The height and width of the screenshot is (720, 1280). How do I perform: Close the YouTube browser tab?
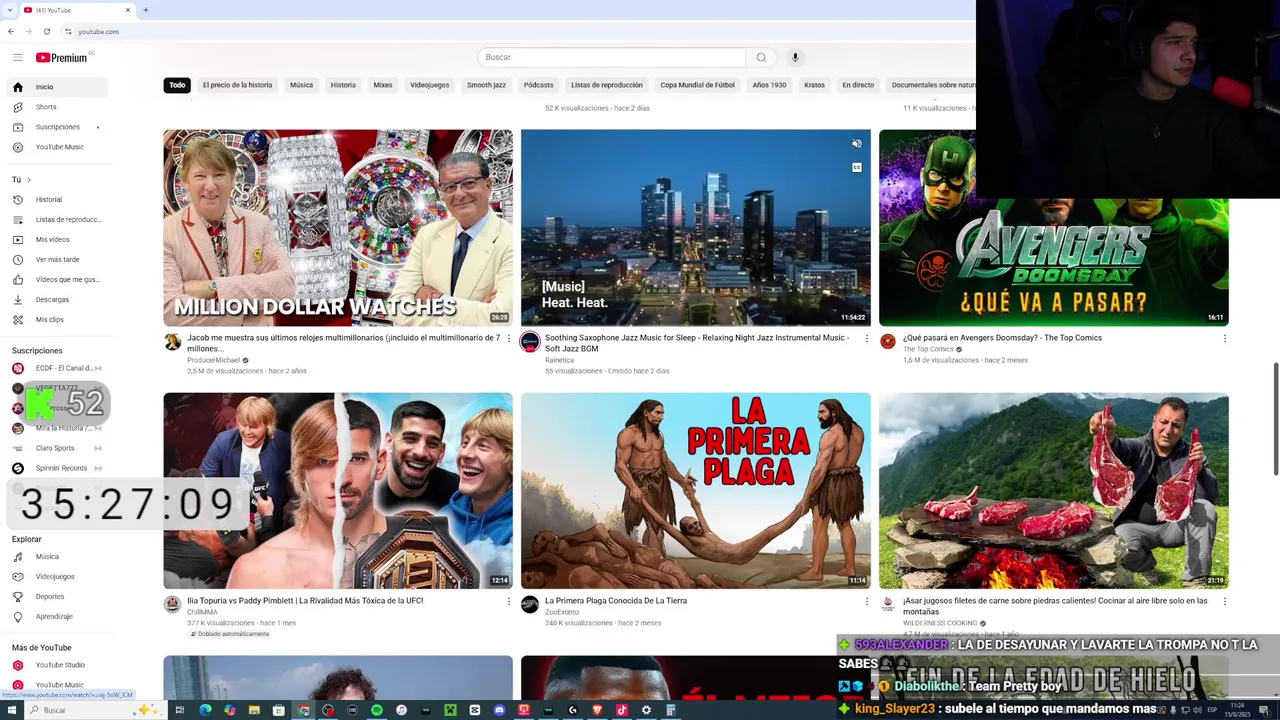pos(128,10)
